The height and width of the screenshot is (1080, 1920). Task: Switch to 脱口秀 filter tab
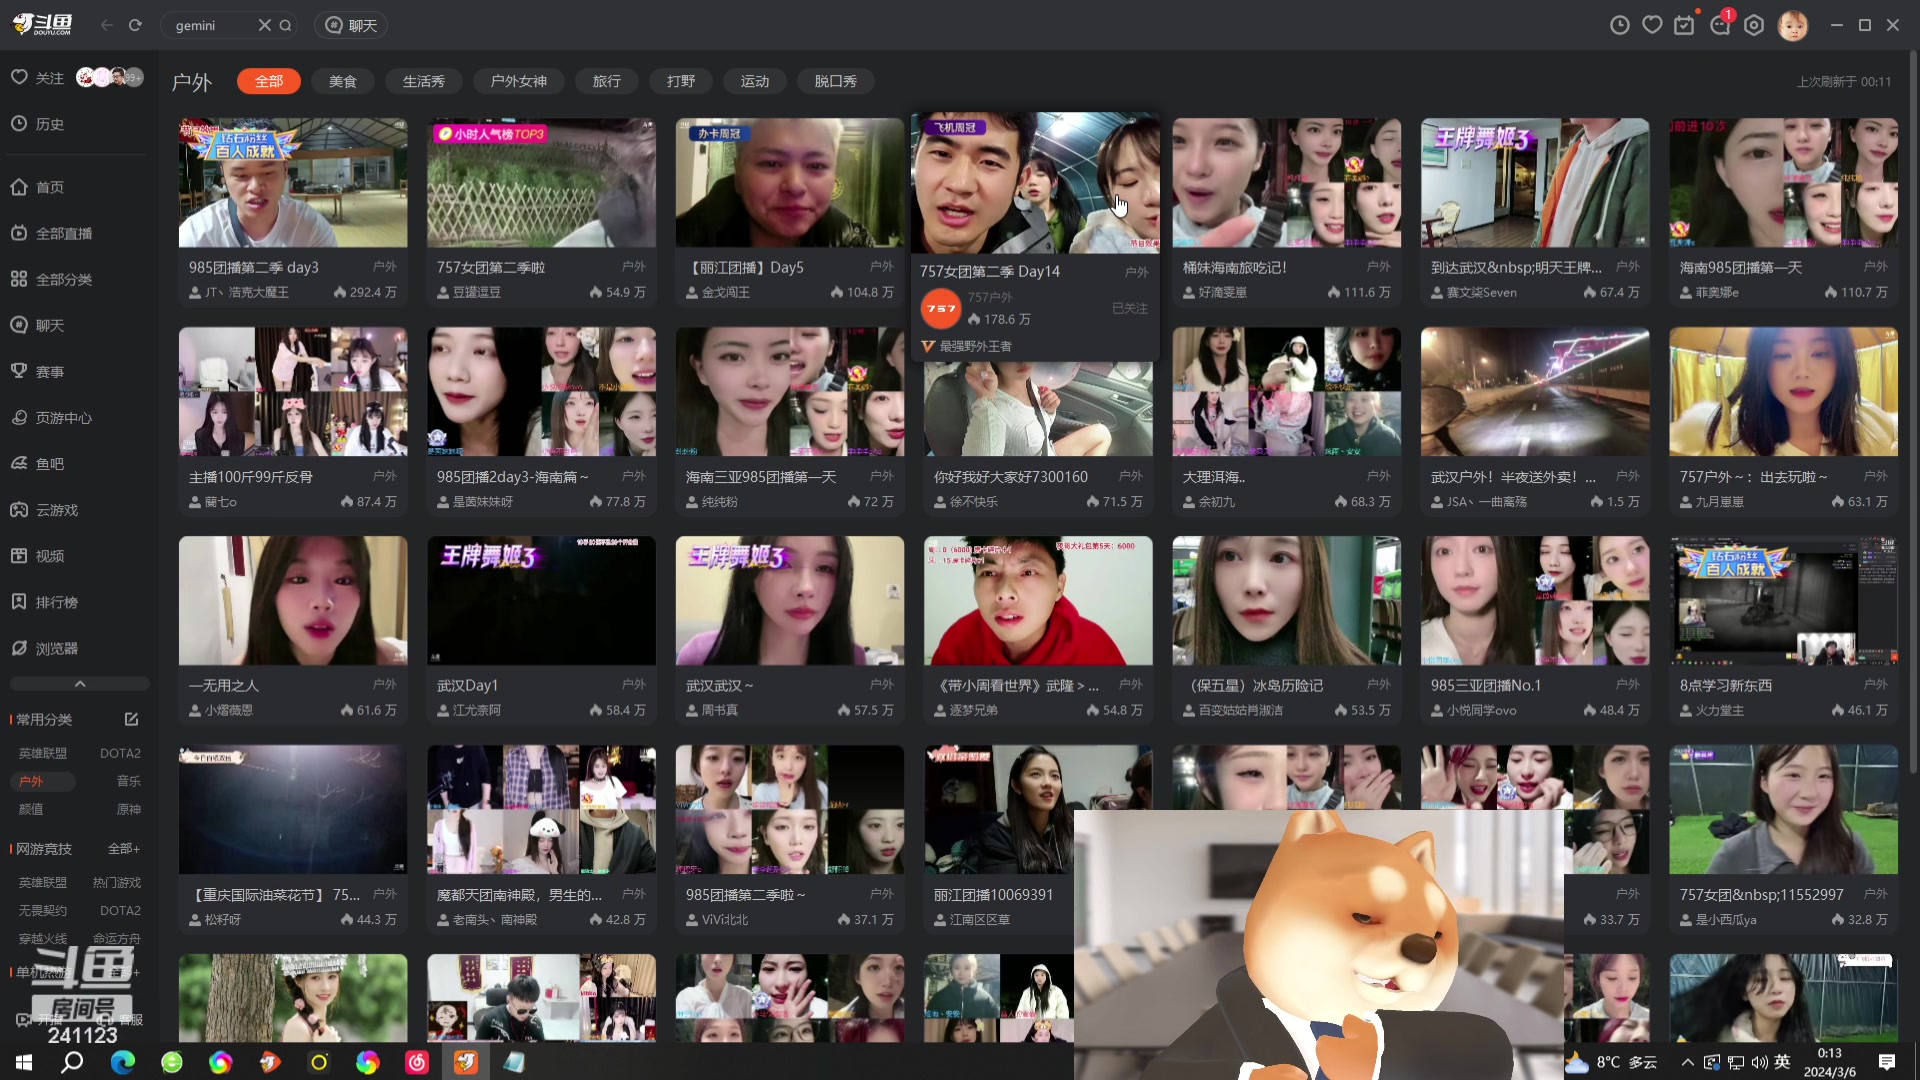tap(835, 81)
